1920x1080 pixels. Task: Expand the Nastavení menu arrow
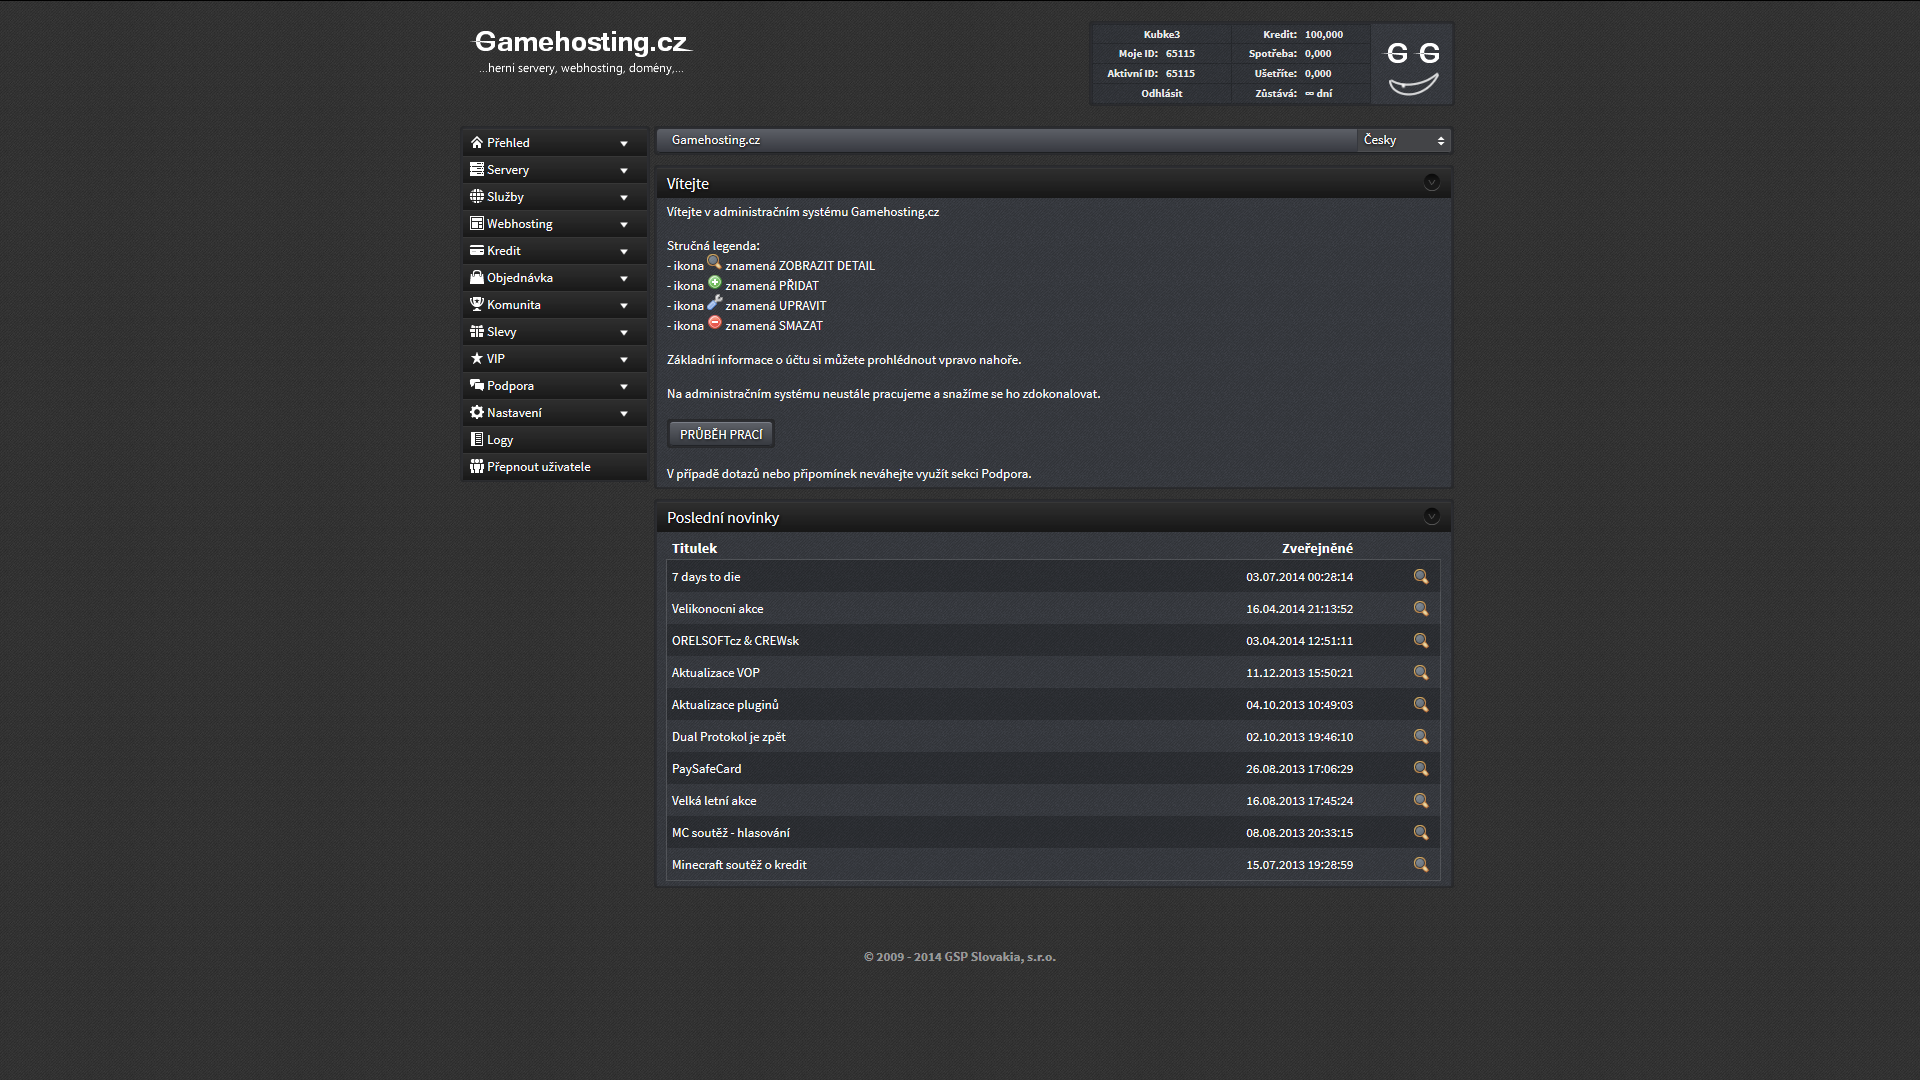click(624, 413)
